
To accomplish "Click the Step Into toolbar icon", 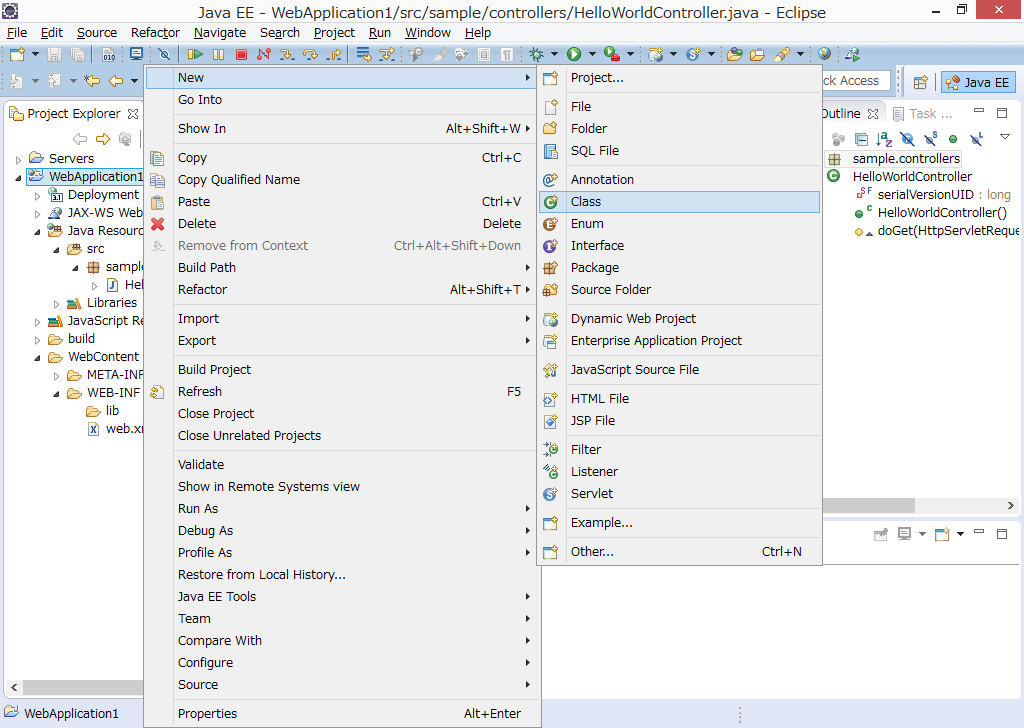I will pos(287,55).
